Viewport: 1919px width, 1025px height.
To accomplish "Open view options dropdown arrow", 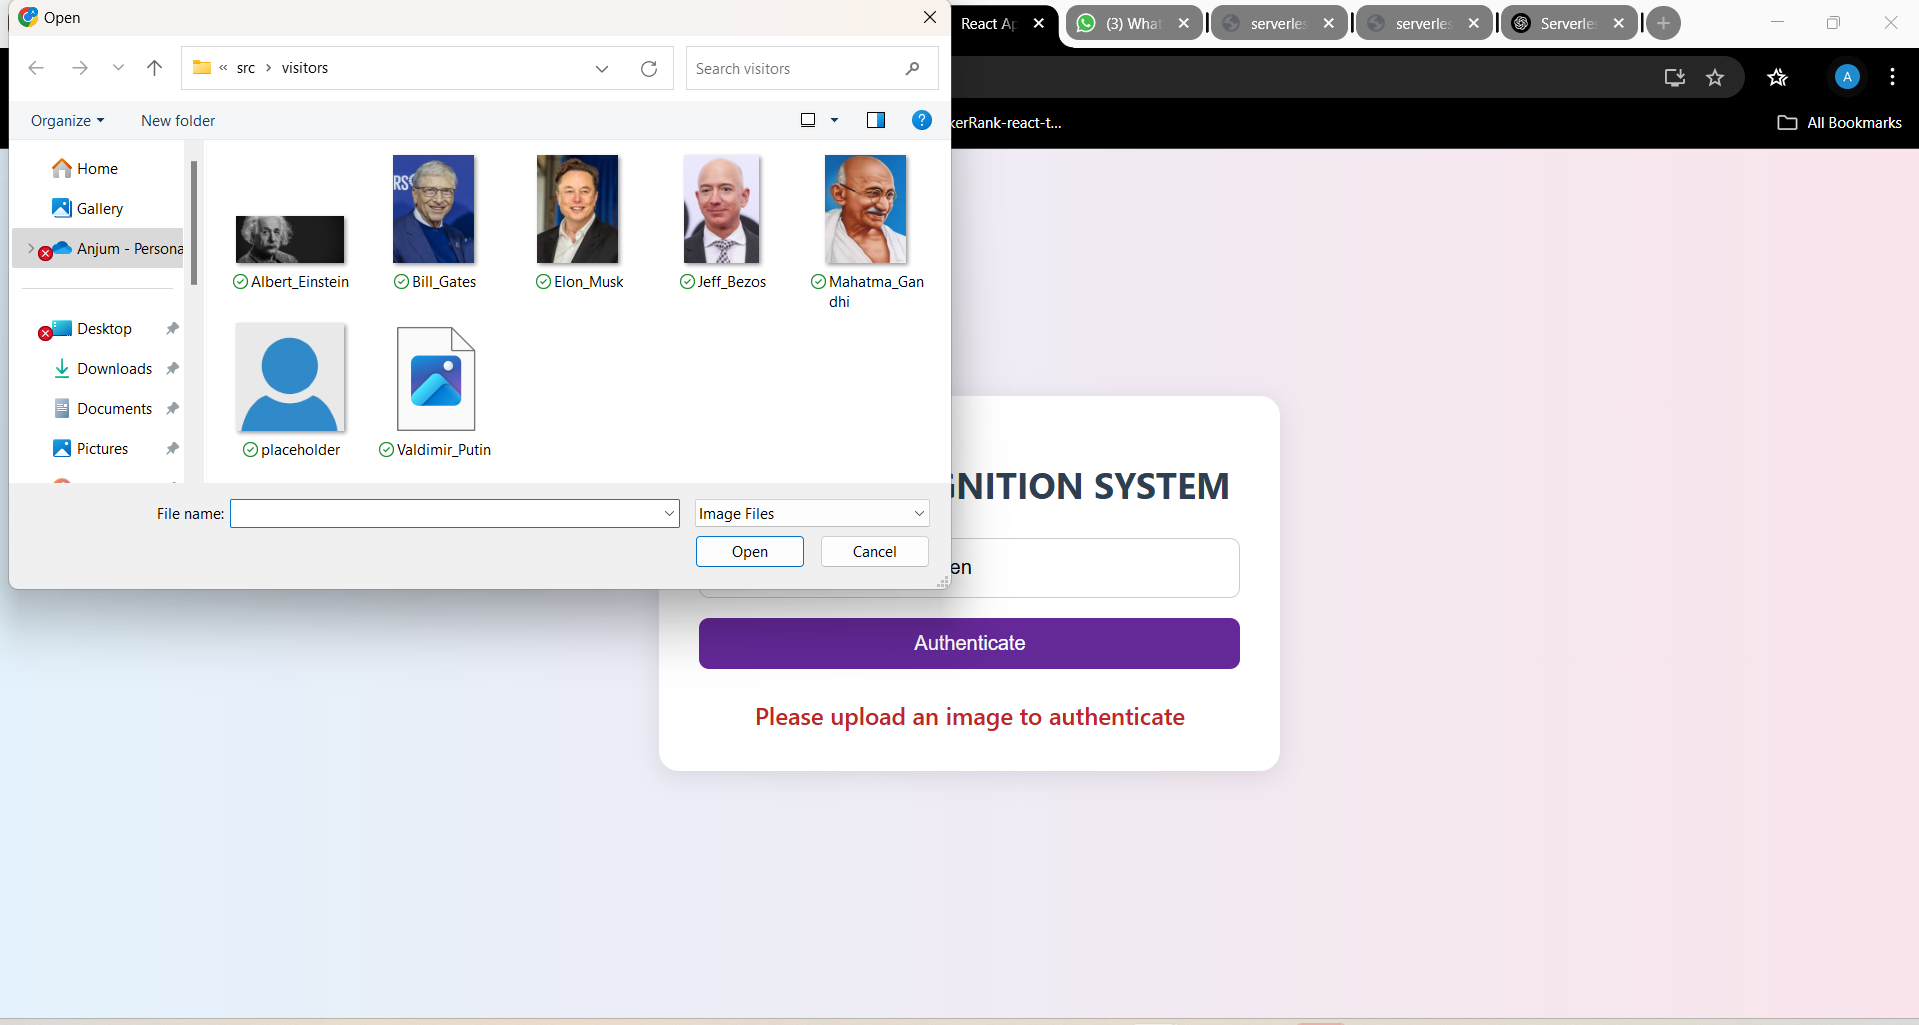I will click(x=834, y=120).
